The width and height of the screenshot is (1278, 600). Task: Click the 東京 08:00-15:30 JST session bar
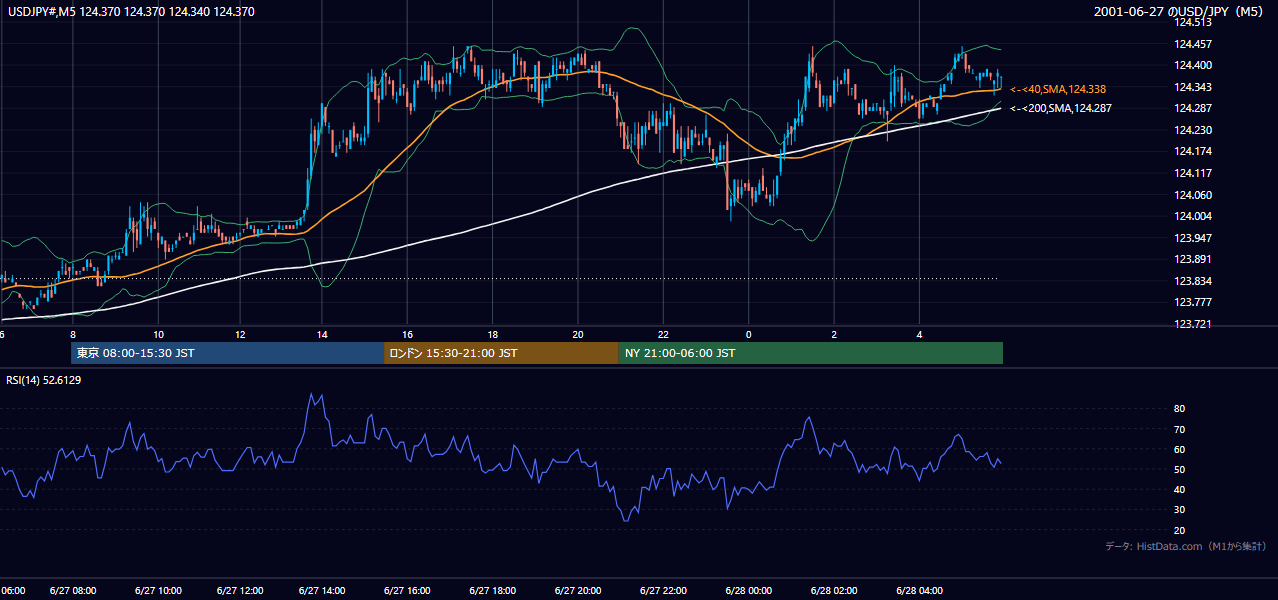(227, 353)
